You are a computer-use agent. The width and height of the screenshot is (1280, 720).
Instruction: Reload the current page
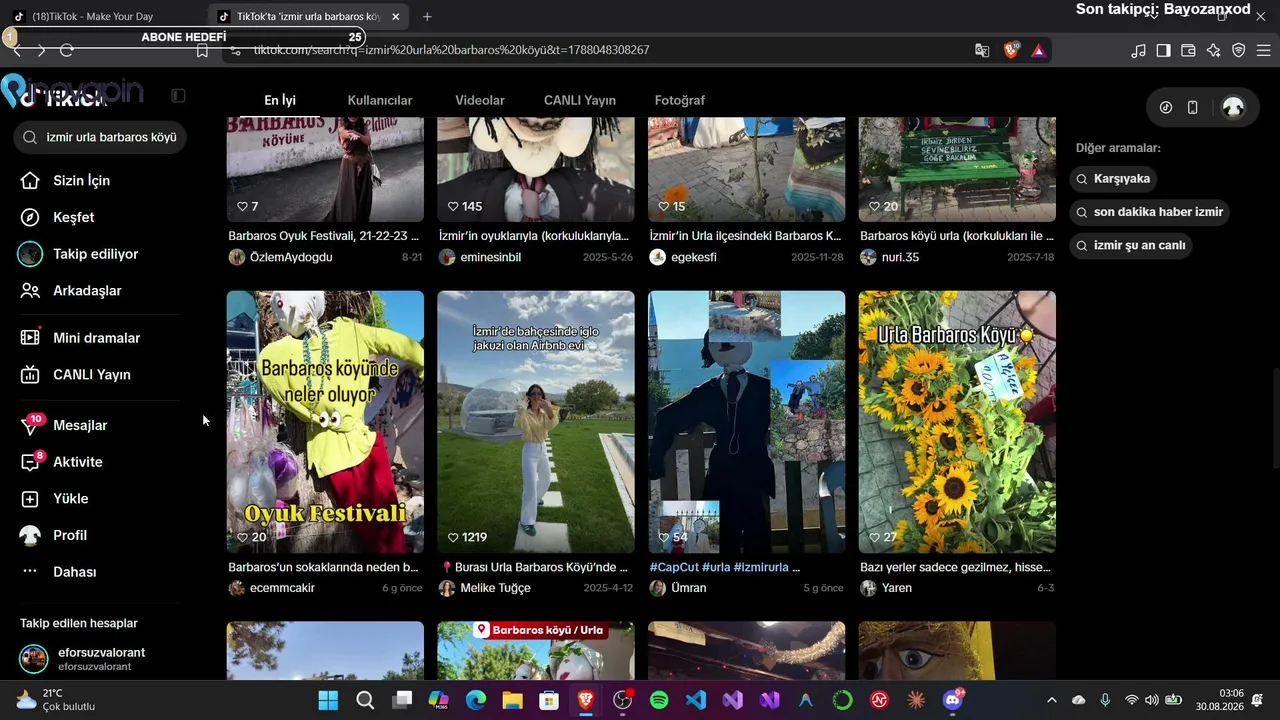click(x=67, y=50)
